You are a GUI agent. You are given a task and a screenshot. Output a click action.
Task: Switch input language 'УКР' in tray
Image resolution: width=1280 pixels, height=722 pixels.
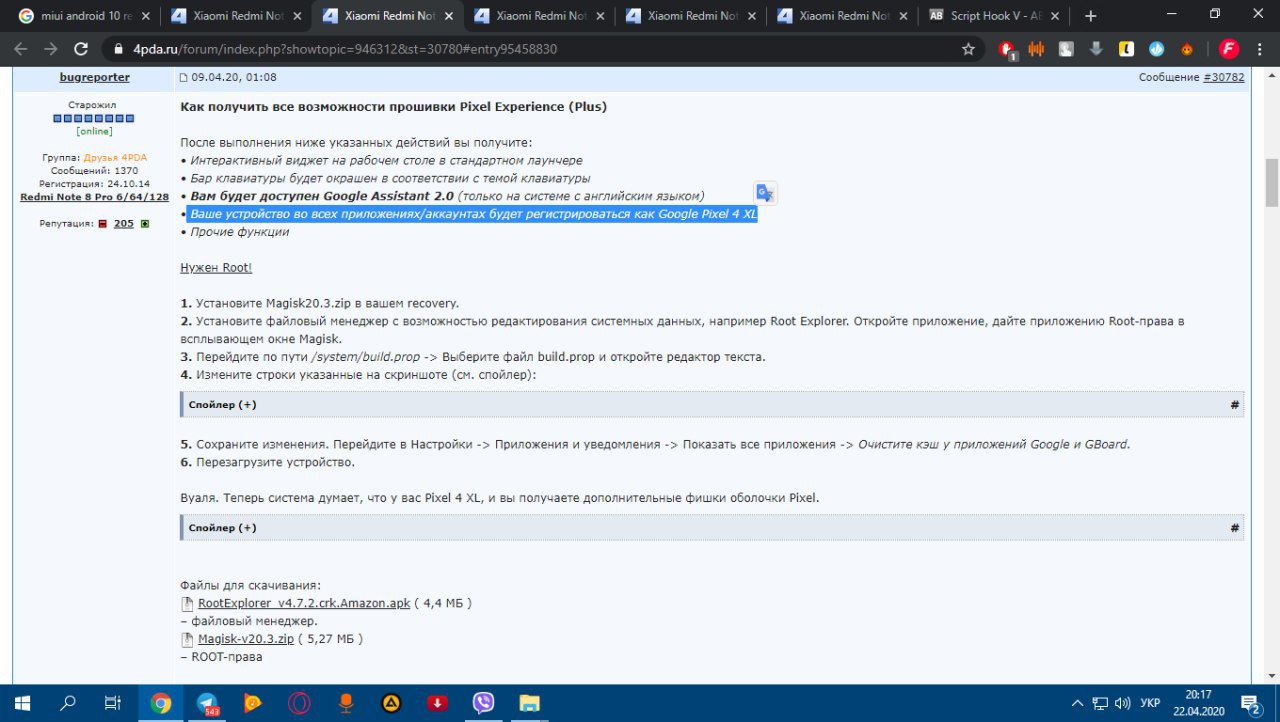(x=1150, y=703)
